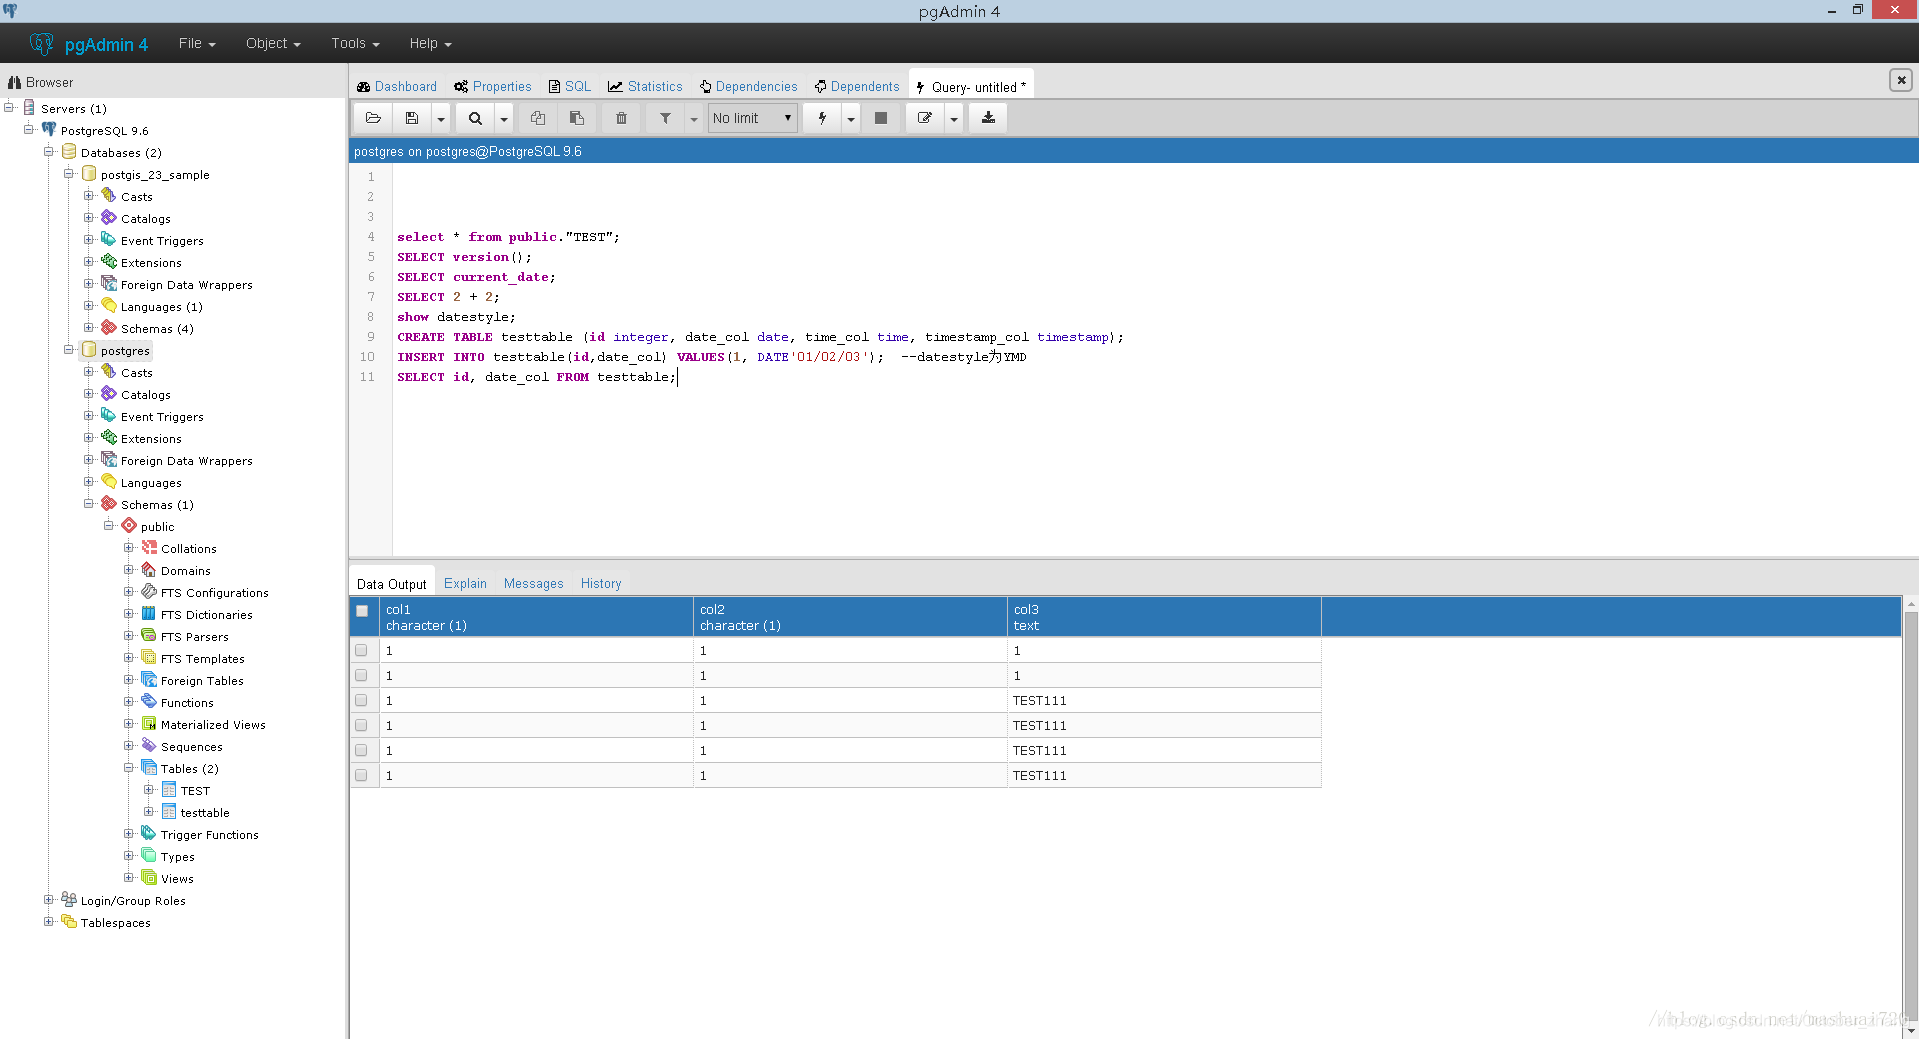The image size is (1919, 1039).
Task: Switch to the Dashboard tab
Action: [x=397, y=87]
